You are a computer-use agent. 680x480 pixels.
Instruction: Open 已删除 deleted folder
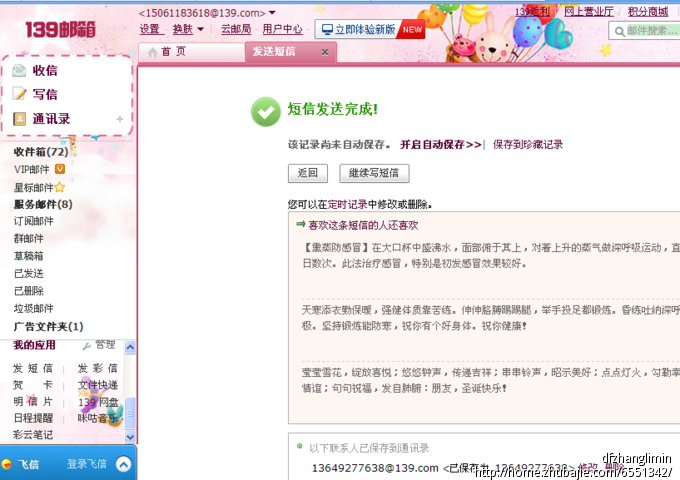coord(29,291)
